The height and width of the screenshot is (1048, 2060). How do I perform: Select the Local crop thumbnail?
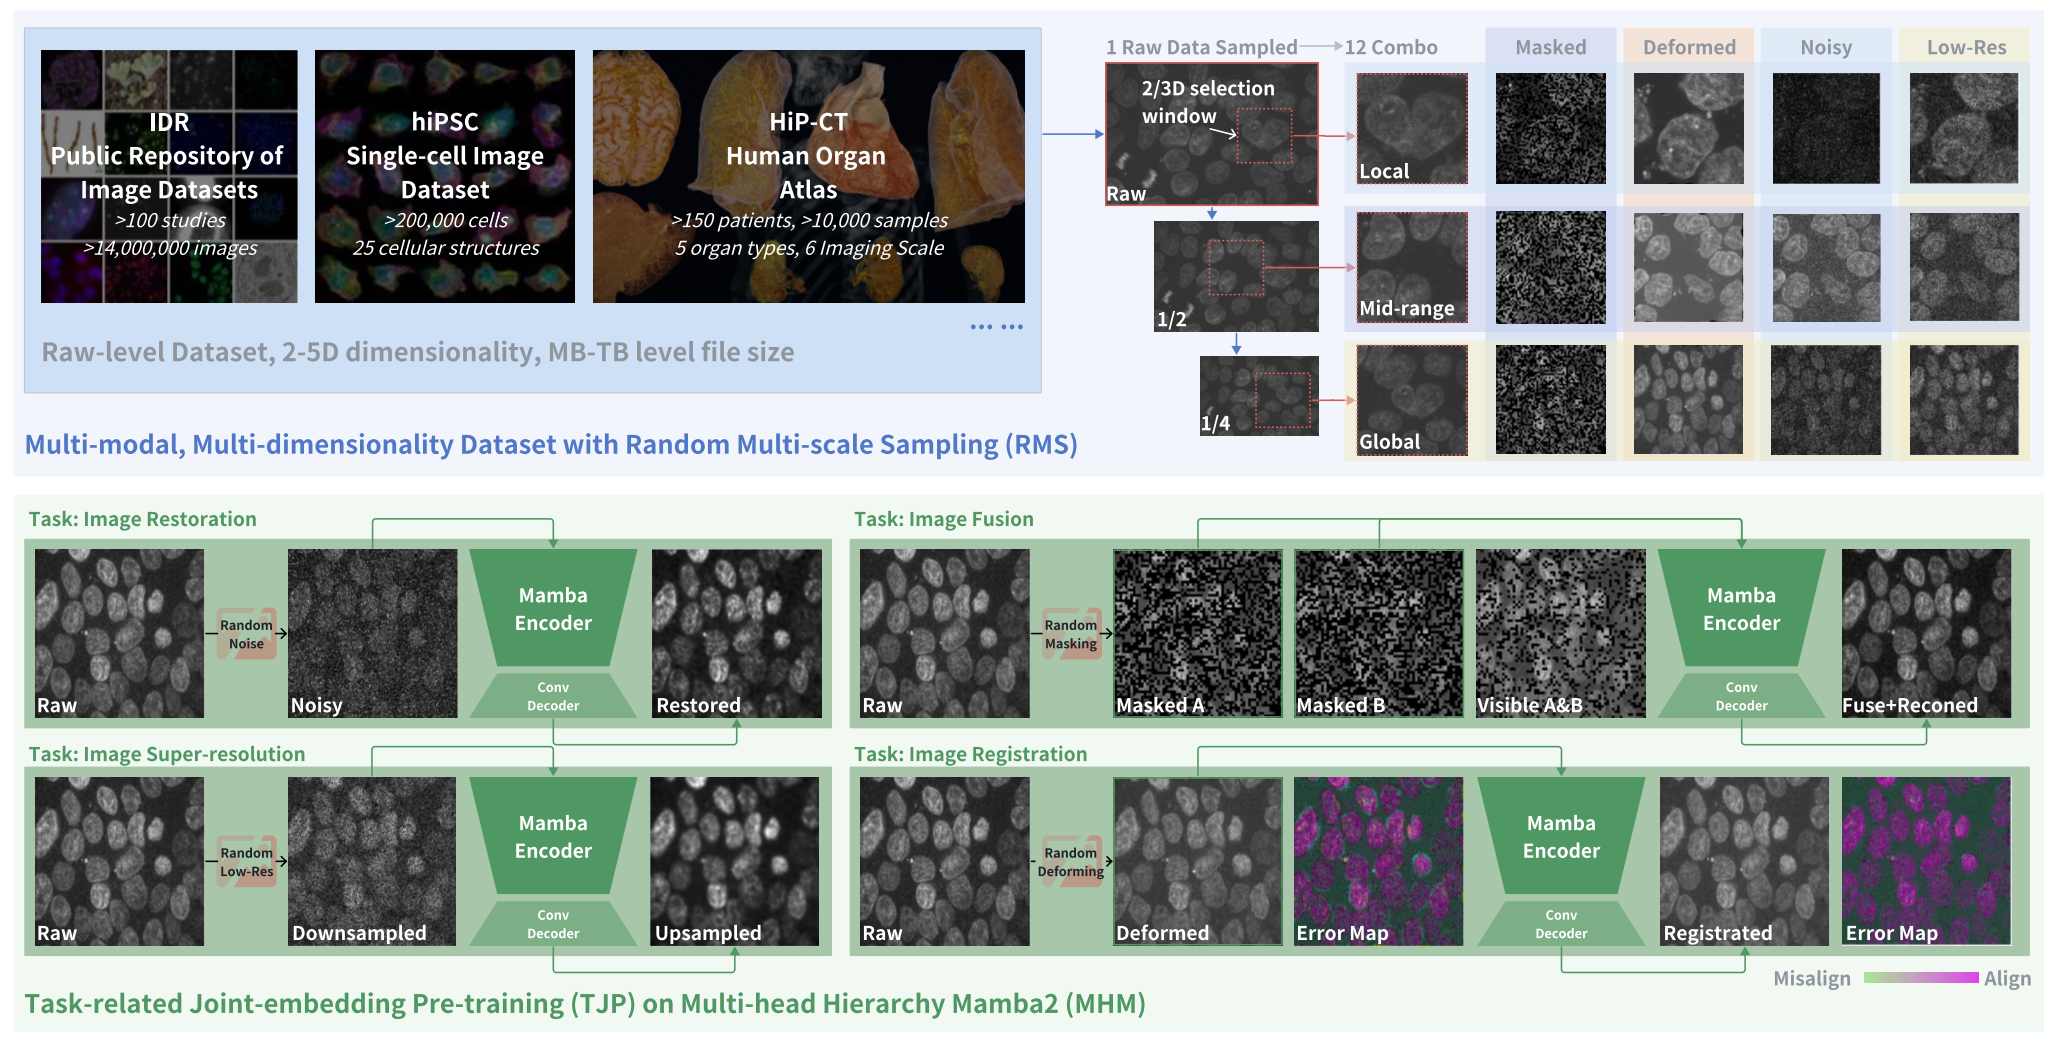(1412, 128)
